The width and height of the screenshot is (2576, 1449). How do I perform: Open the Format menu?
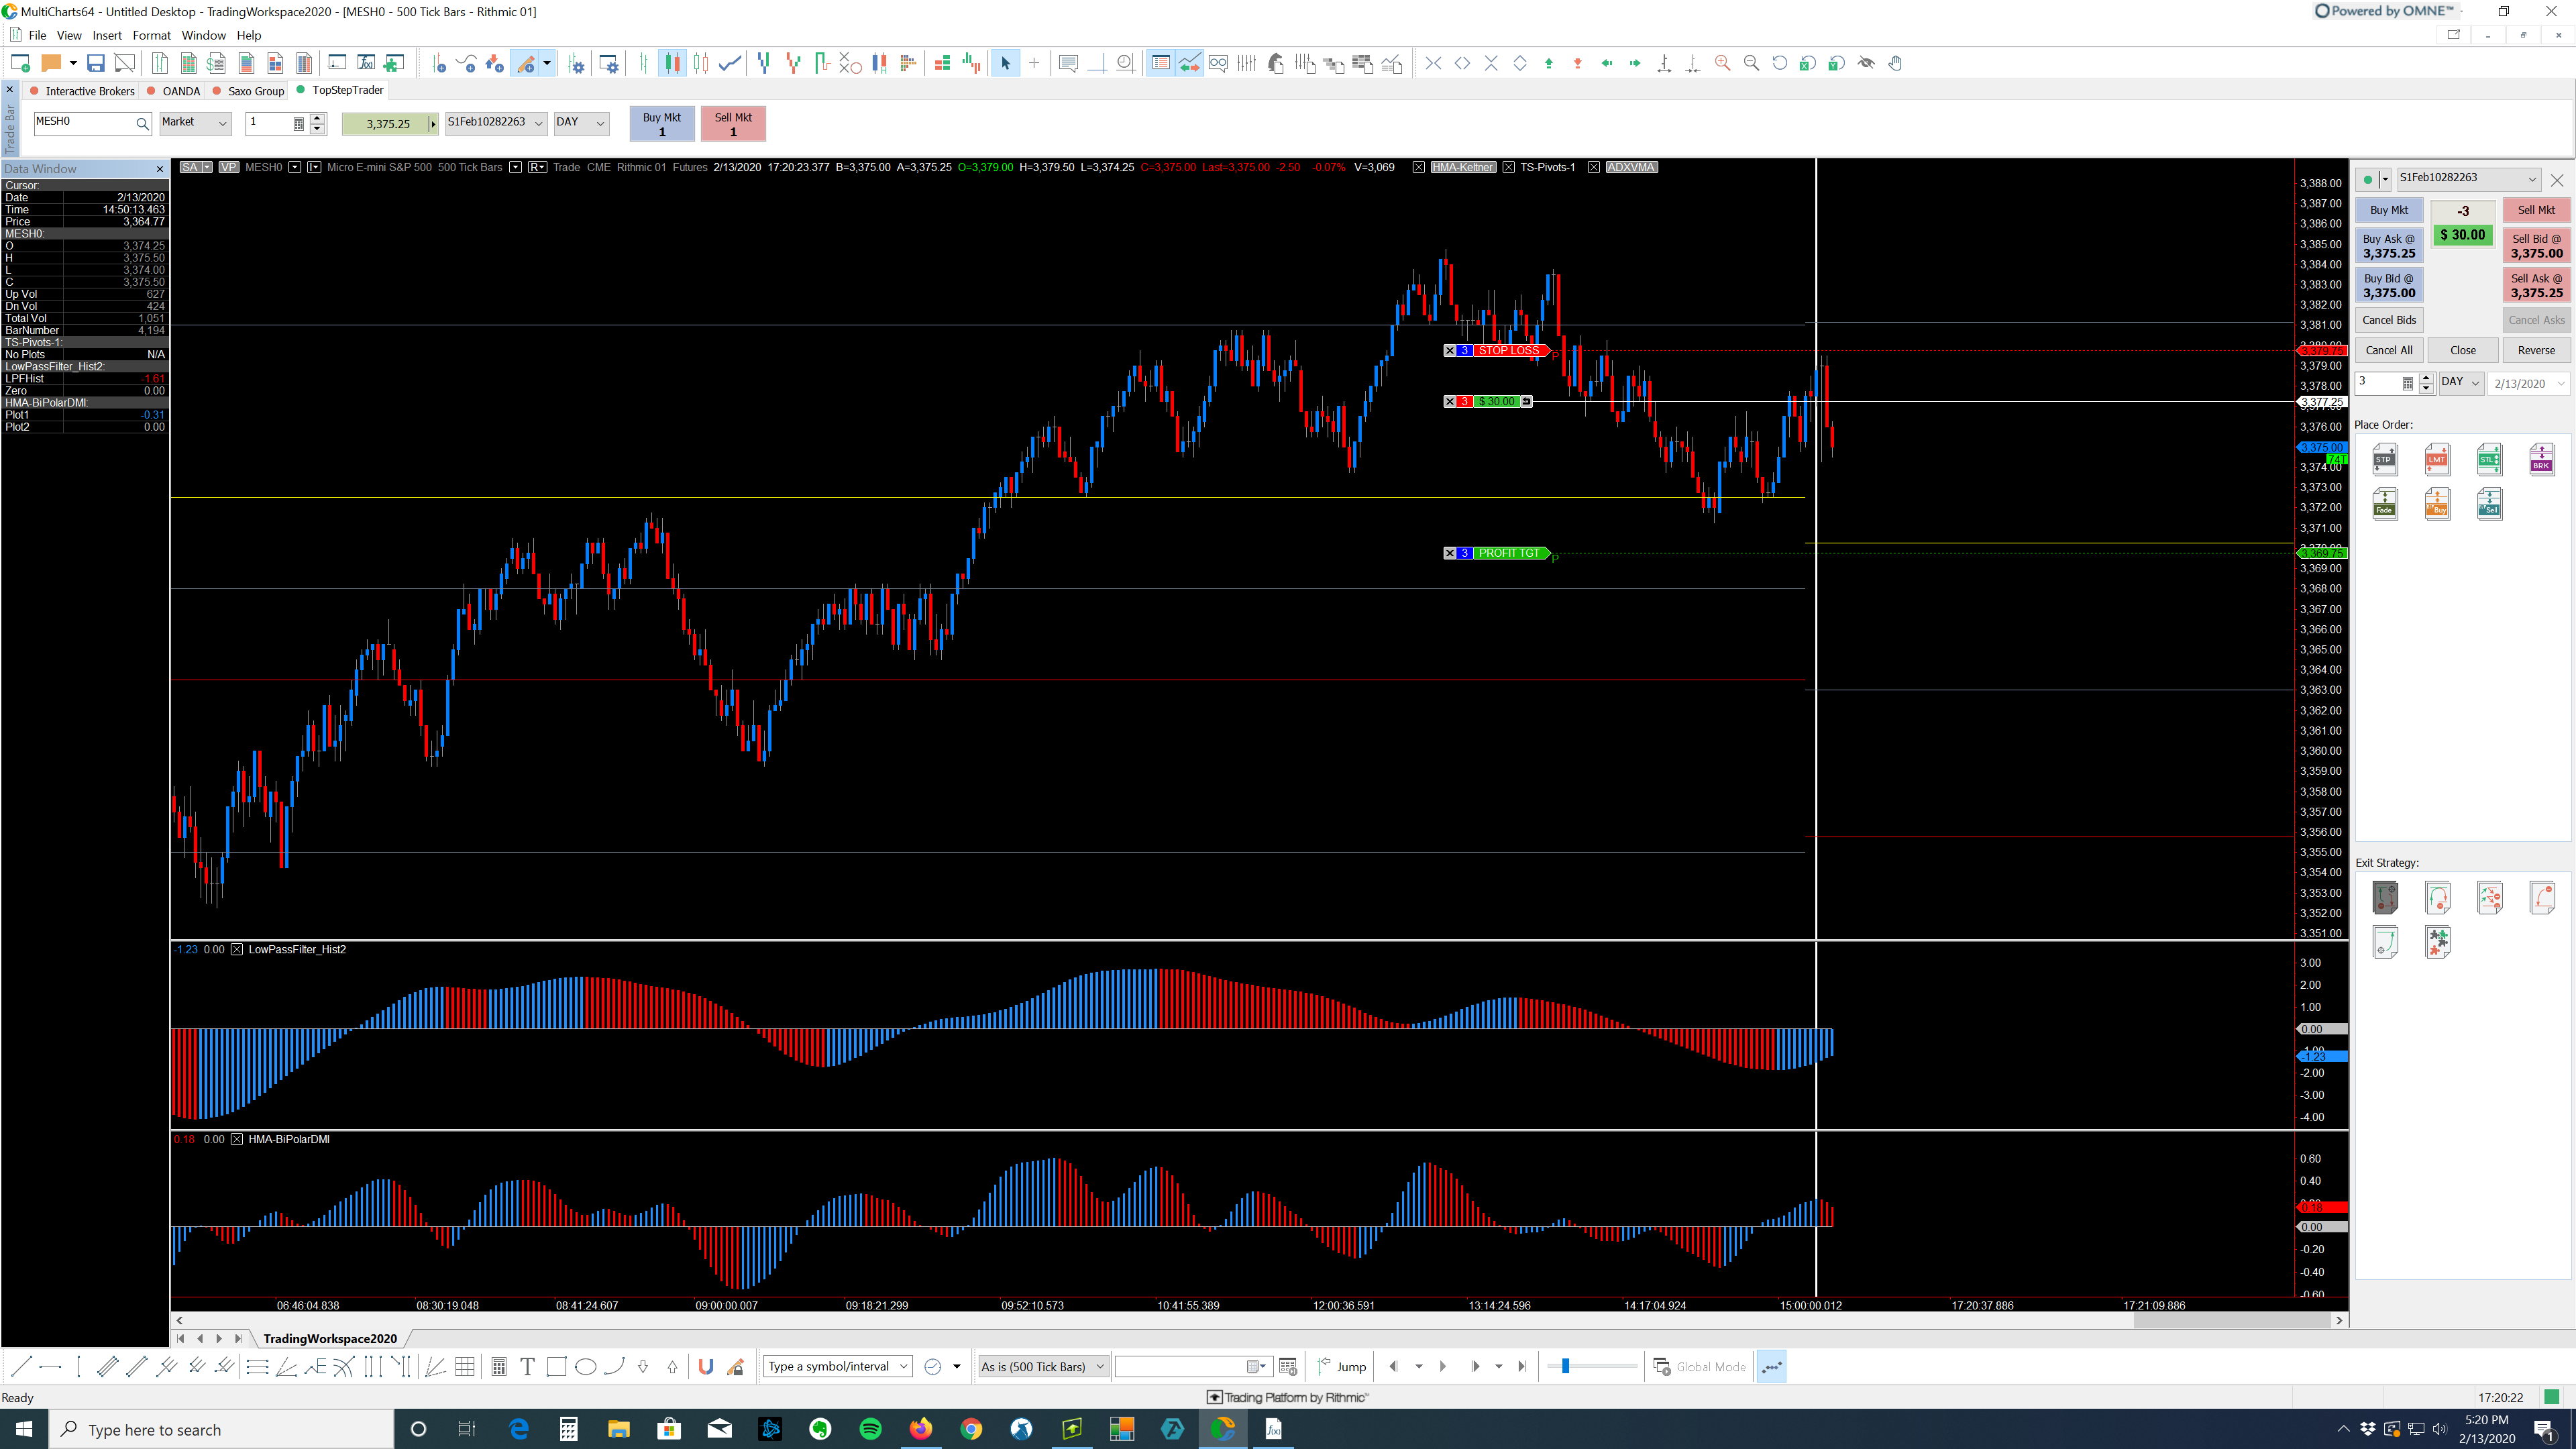point(152,35)
